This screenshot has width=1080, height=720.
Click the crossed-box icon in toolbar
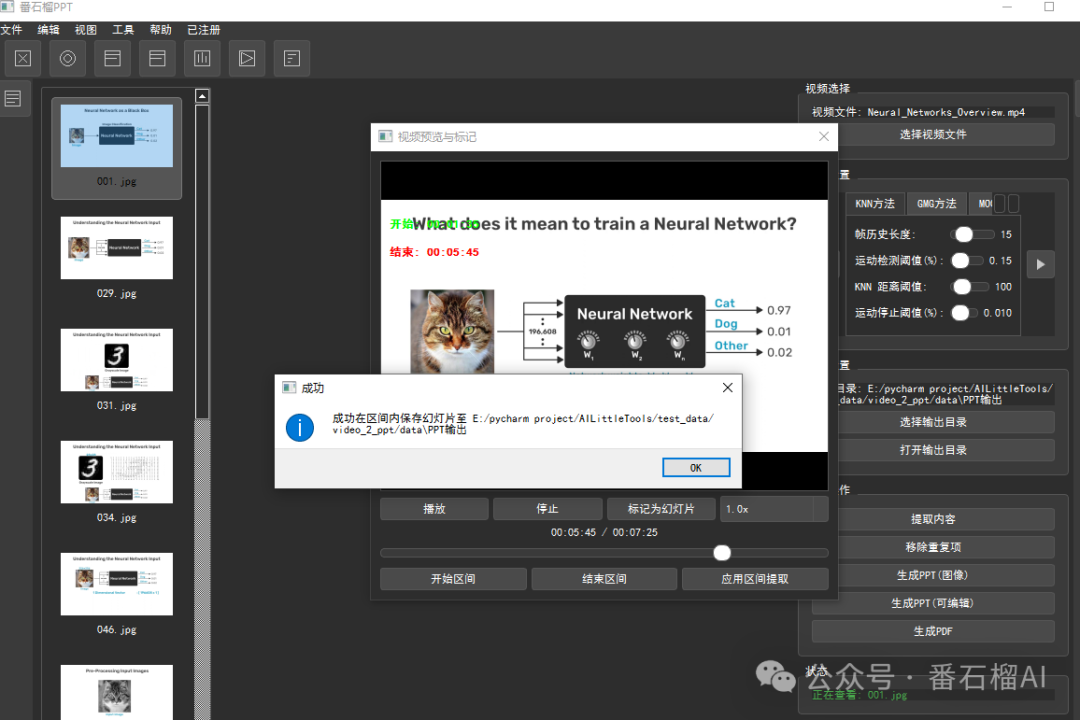pyautogui.click(x=23, y=59)
